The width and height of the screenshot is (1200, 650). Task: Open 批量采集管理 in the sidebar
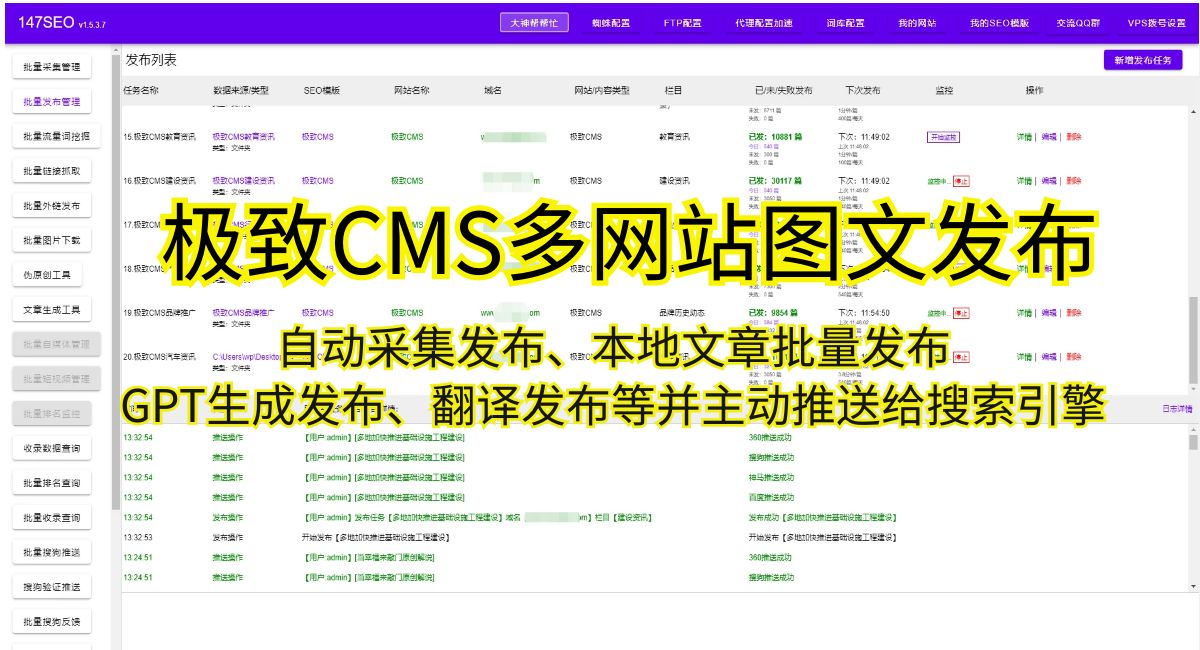coord(58,68)
